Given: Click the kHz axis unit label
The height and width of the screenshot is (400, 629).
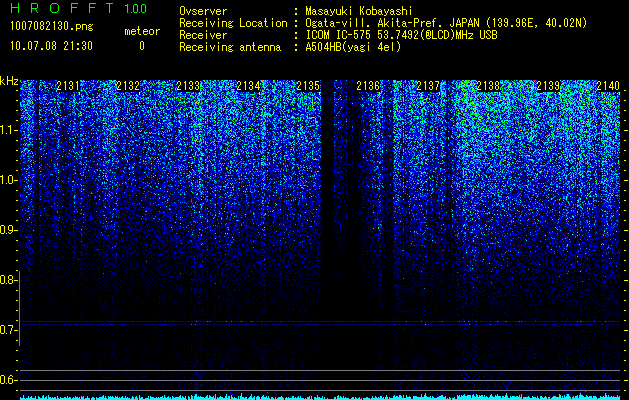Looking at the screenshot, I should (x=9, y=81).
